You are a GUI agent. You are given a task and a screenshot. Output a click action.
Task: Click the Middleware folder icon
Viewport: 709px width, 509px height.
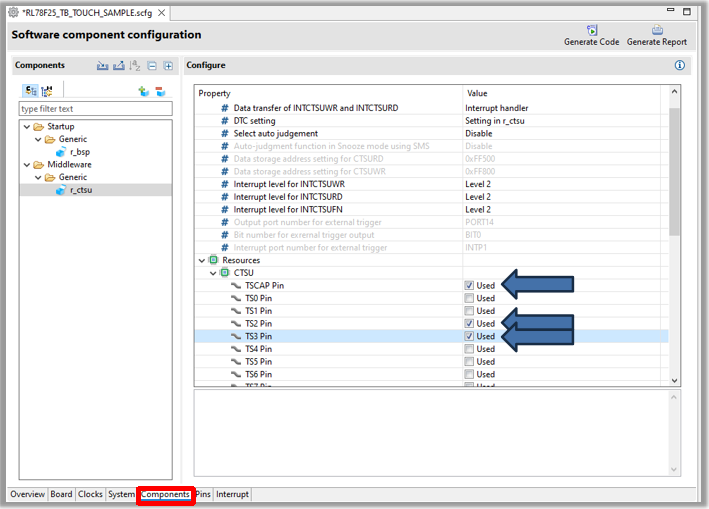pyautogui.click(x=38, y=165)
